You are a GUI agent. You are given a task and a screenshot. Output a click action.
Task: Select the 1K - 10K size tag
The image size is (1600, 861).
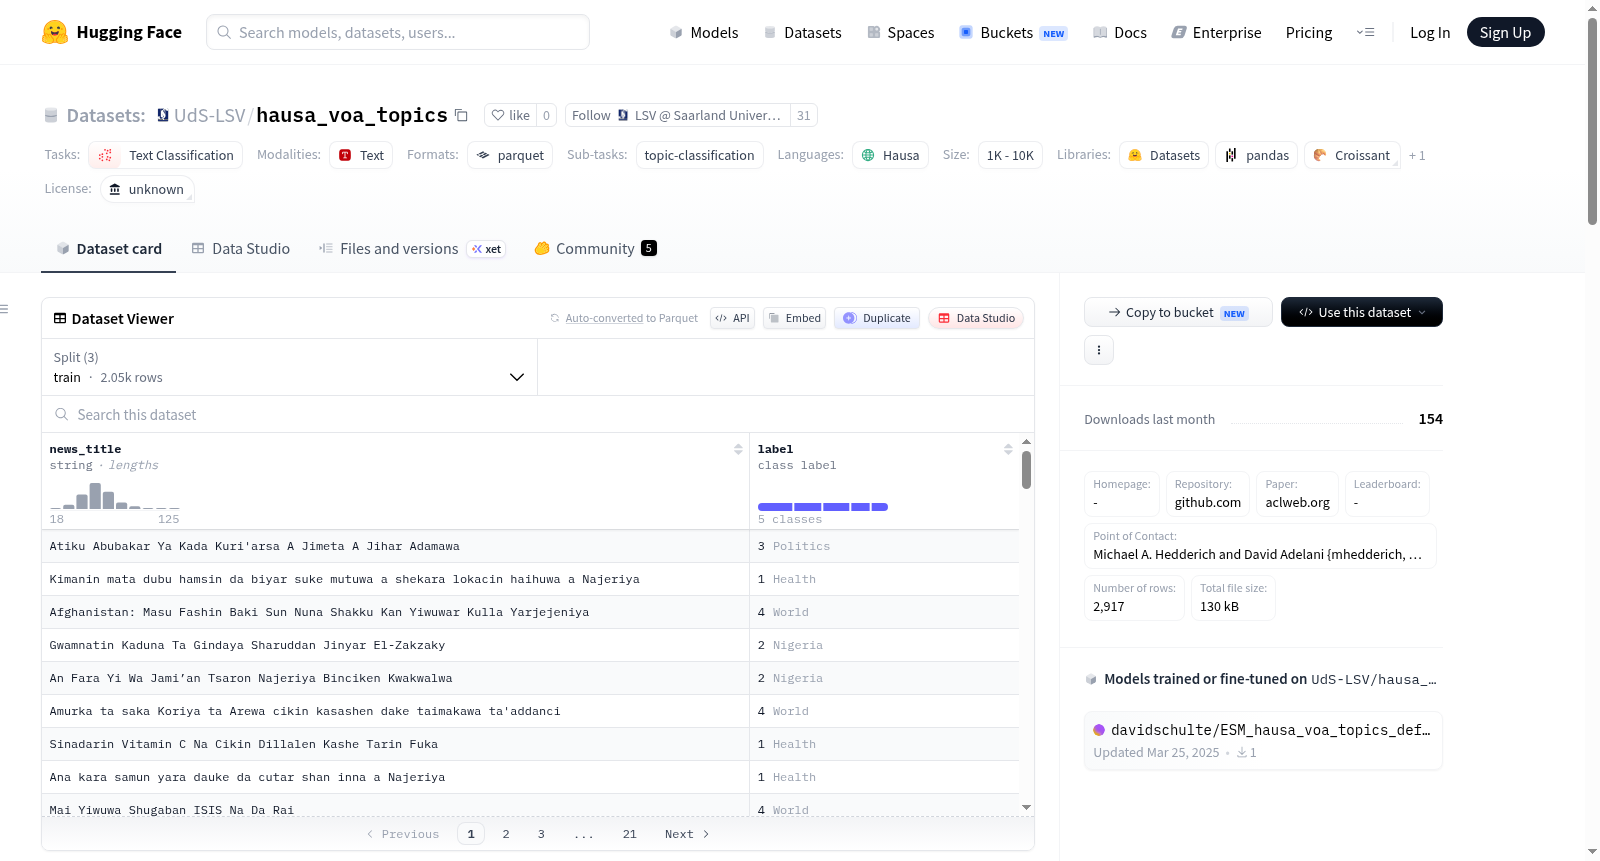point(1010,155)
